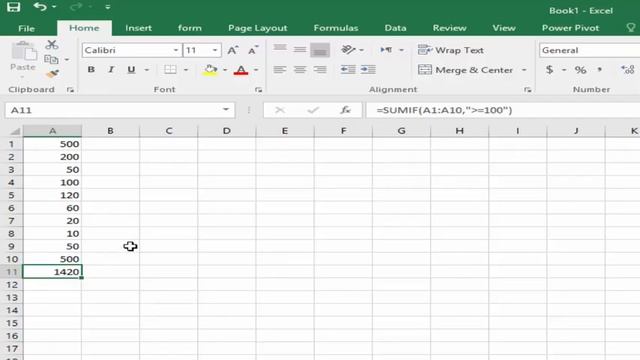Click Merge & Center

(466, 70)
